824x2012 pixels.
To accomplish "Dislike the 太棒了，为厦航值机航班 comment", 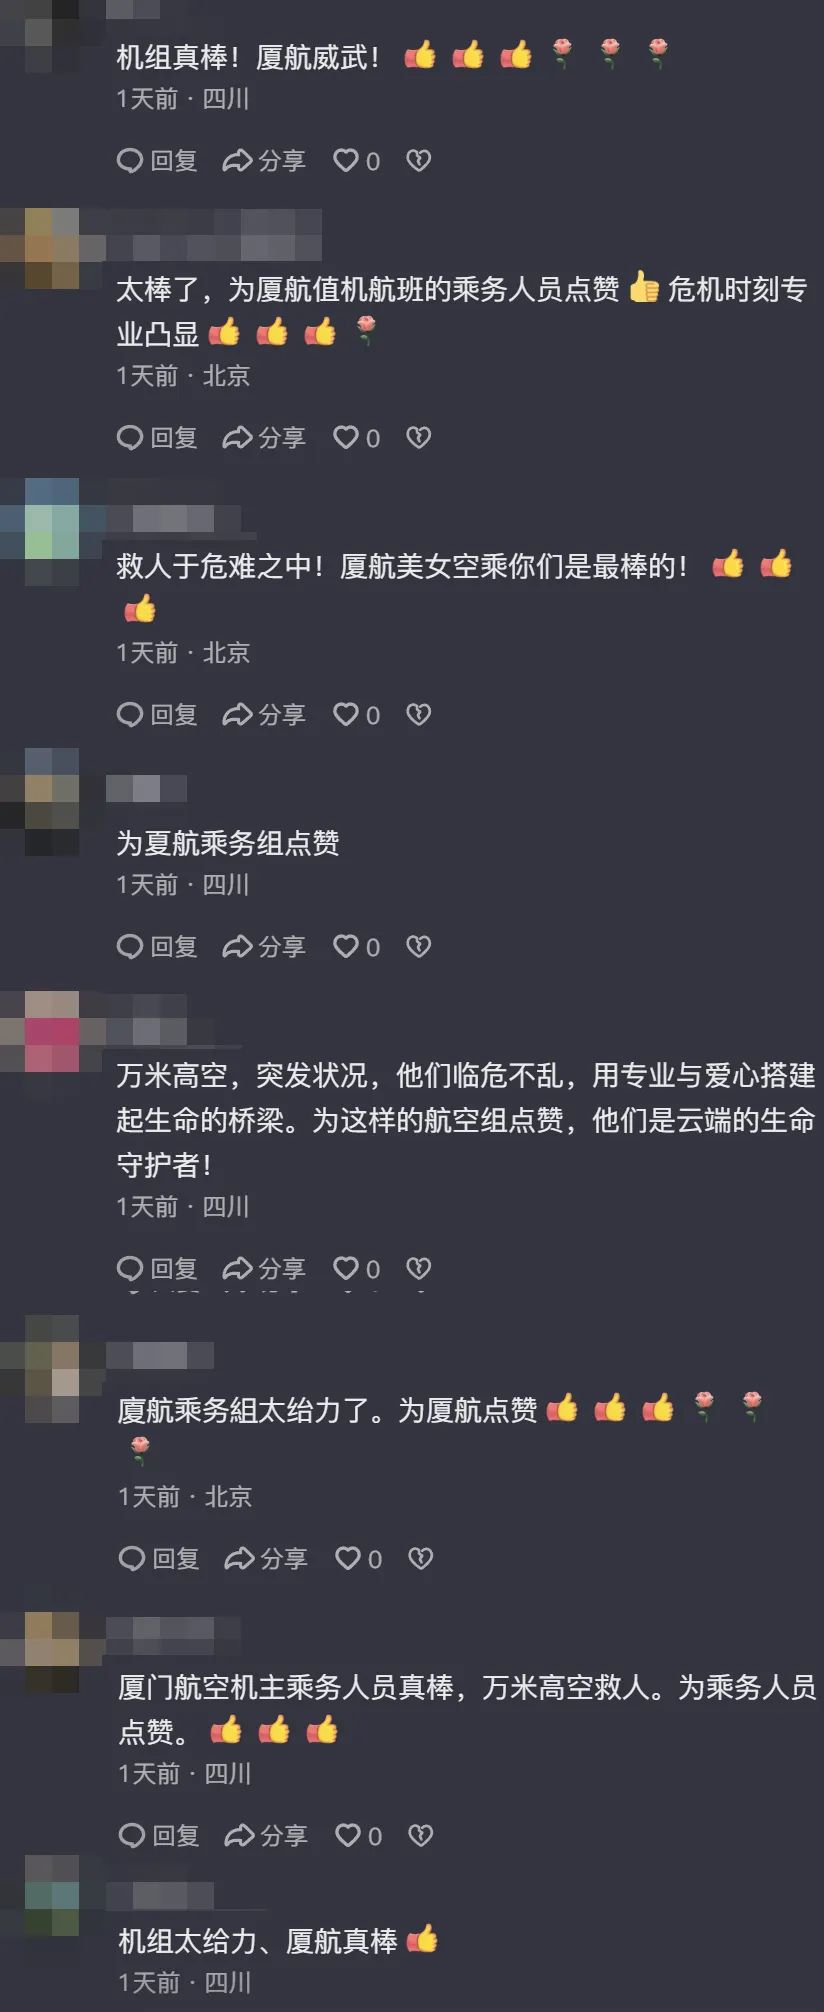I will coord(418,437).
